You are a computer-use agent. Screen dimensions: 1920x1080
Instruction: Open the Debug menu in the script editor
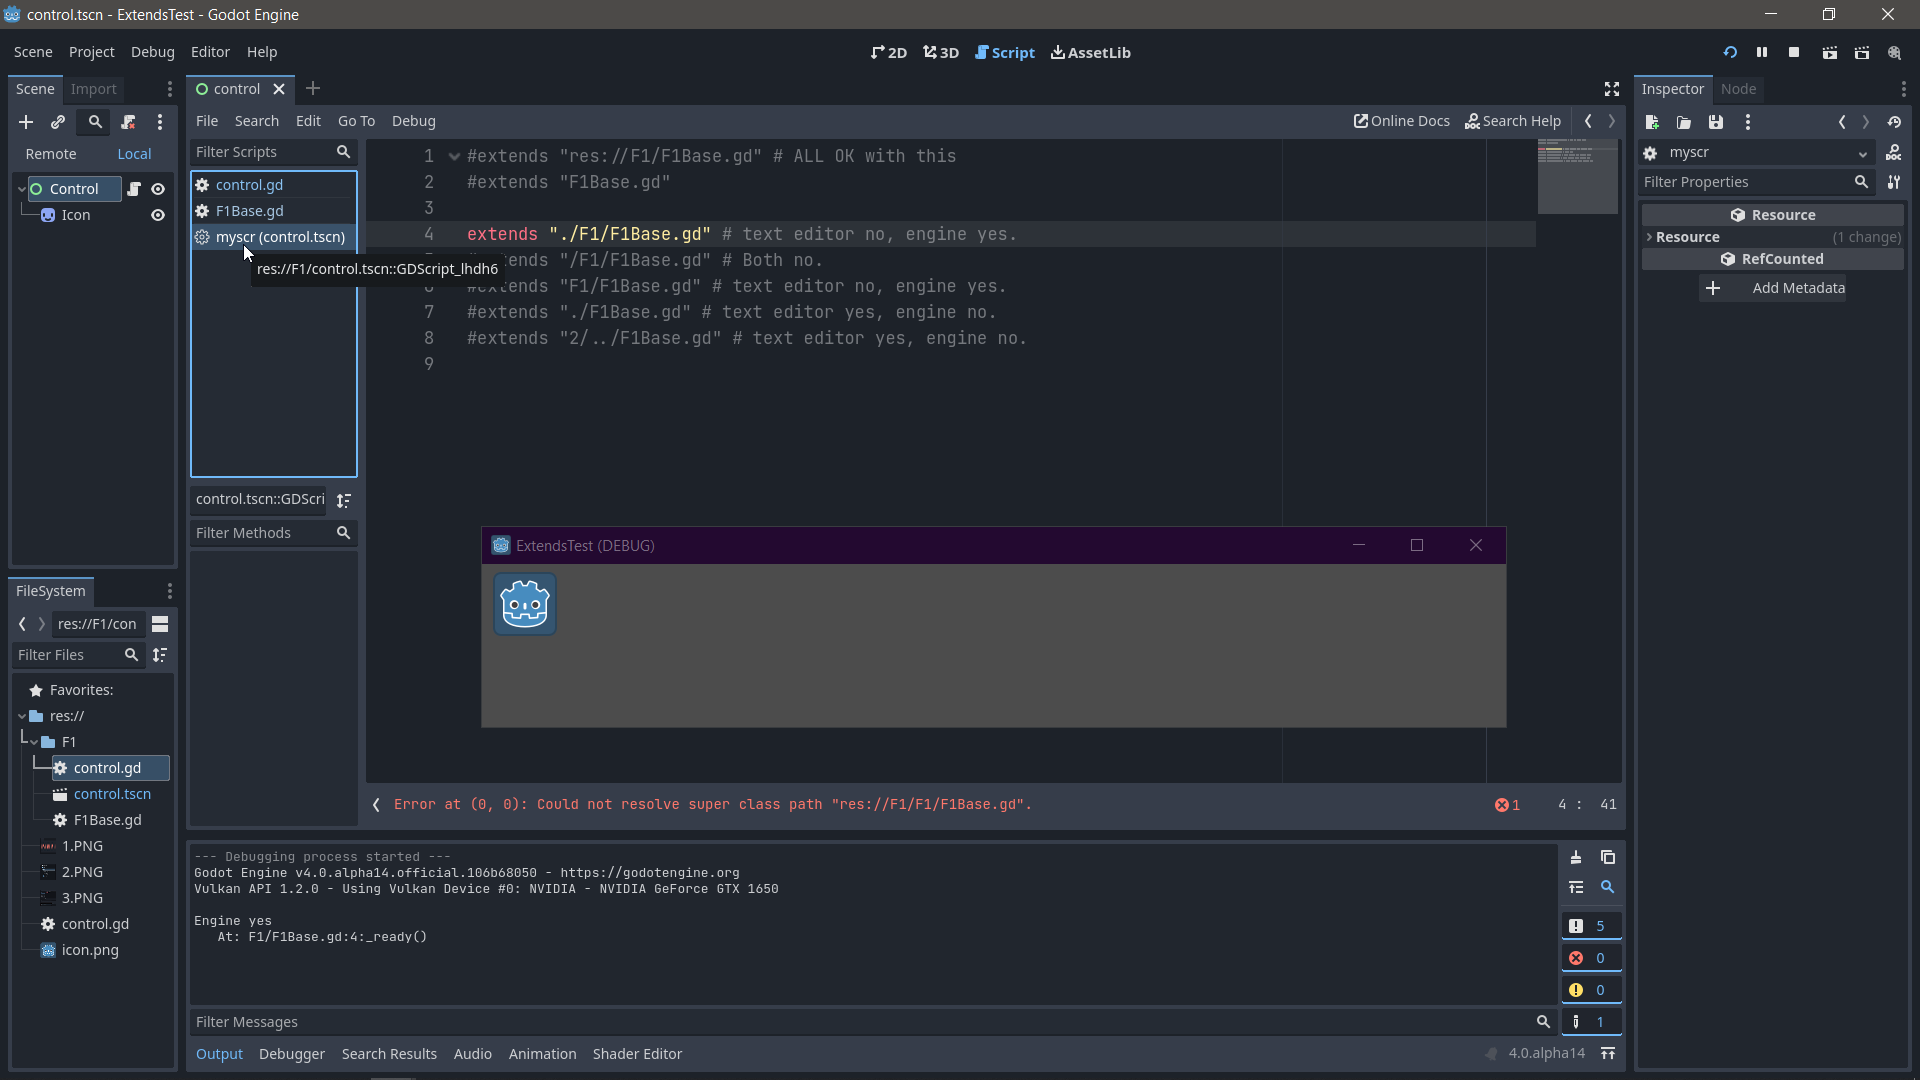coord(414,121)
